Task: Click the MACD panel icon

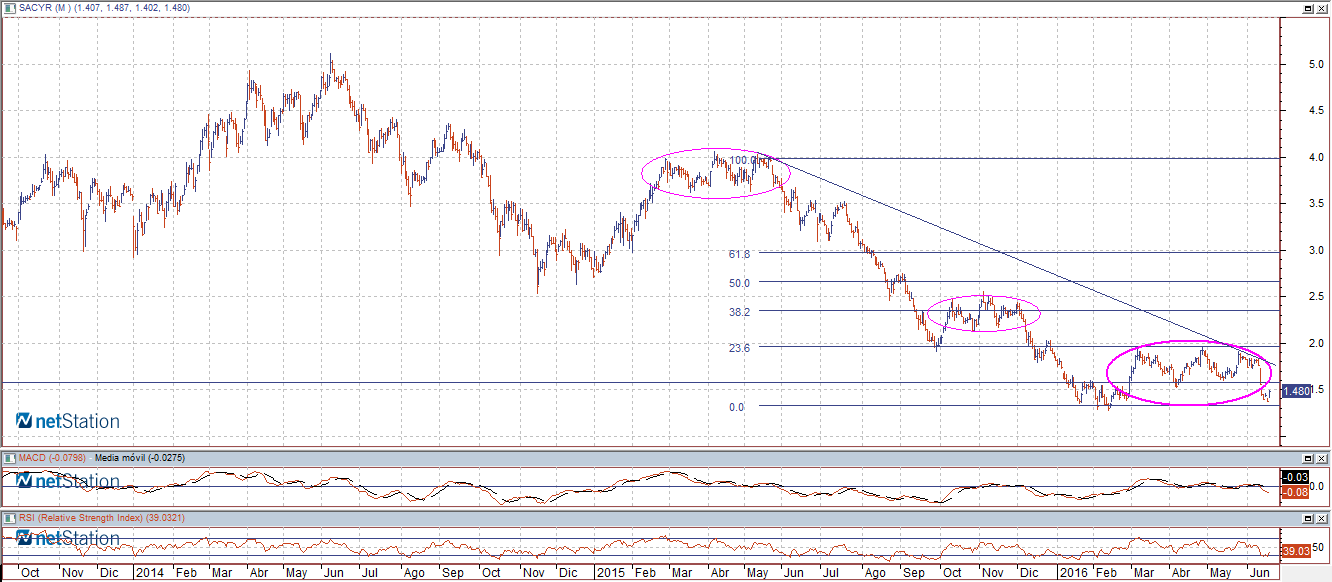Action: (9, 458)
